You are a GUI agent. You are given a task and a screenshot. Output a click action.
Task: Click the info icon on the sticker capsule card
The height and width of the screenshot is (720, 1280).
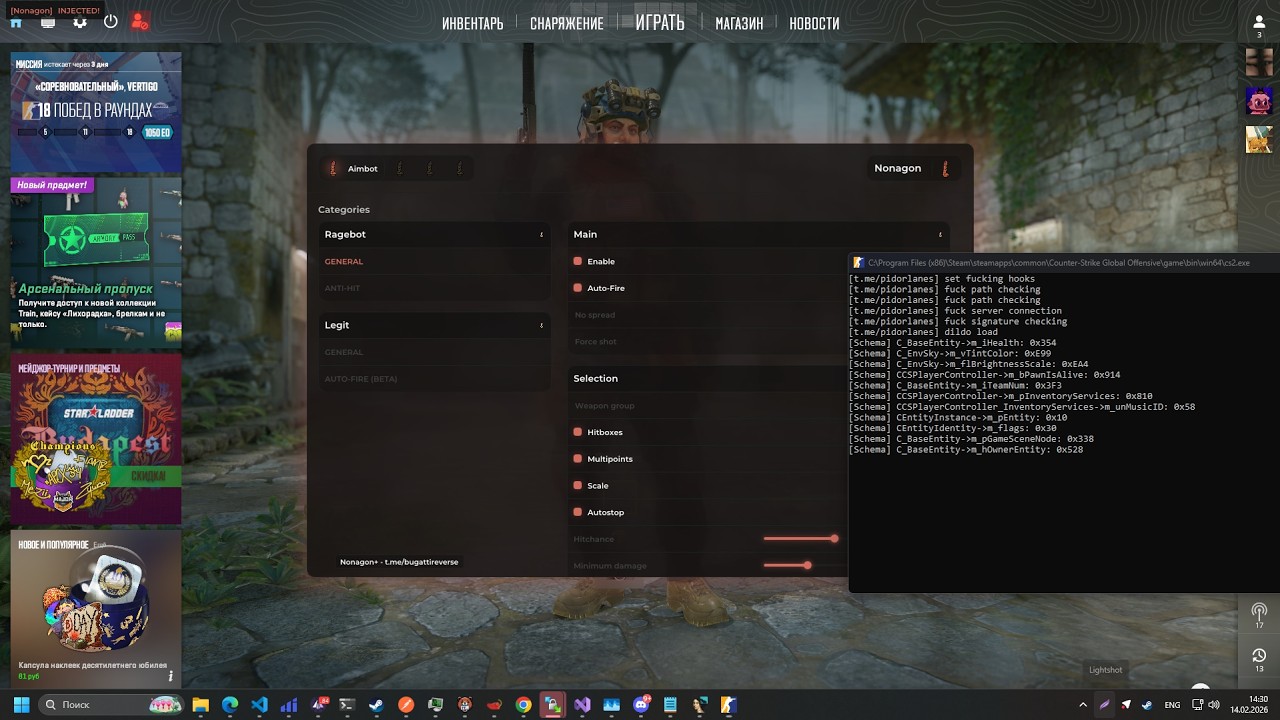170,676
